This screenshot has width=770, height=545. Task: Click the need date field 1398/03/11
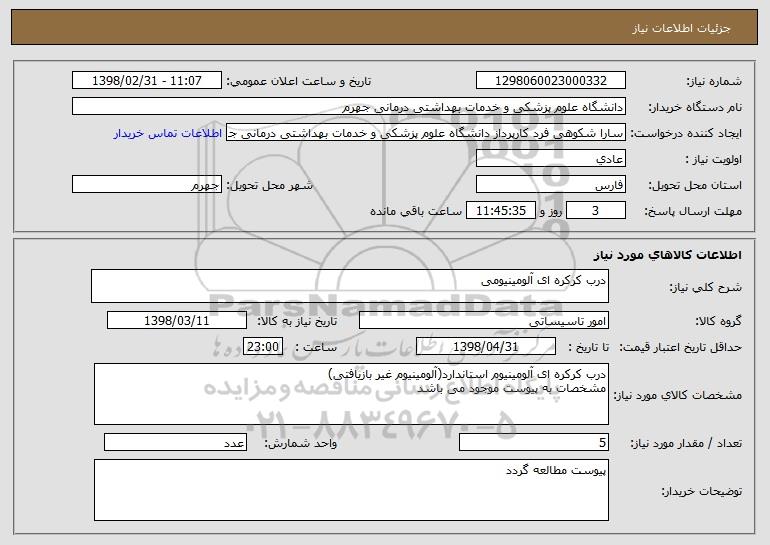tap(177, 320)
